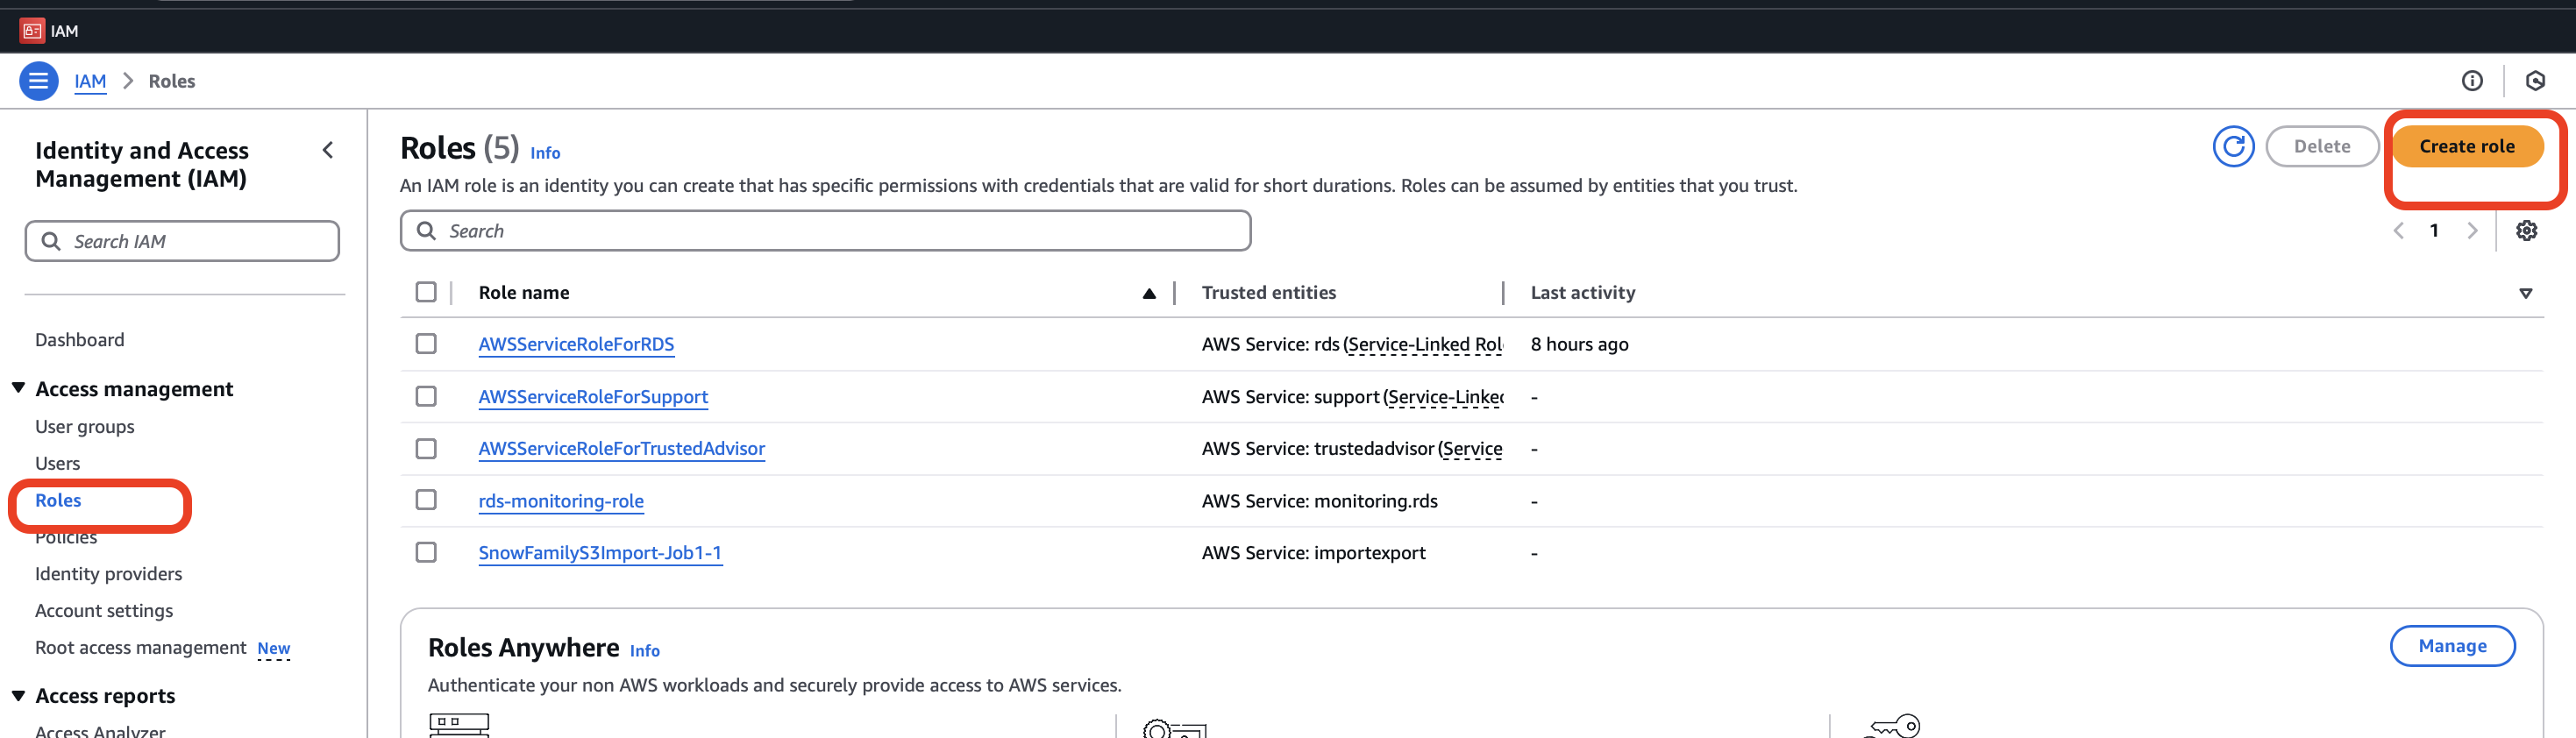Image resolution: width=2576 pixels, height=738 pixels.
Task: Click the hexagon icon at top right
Action: coord(2534,81)
